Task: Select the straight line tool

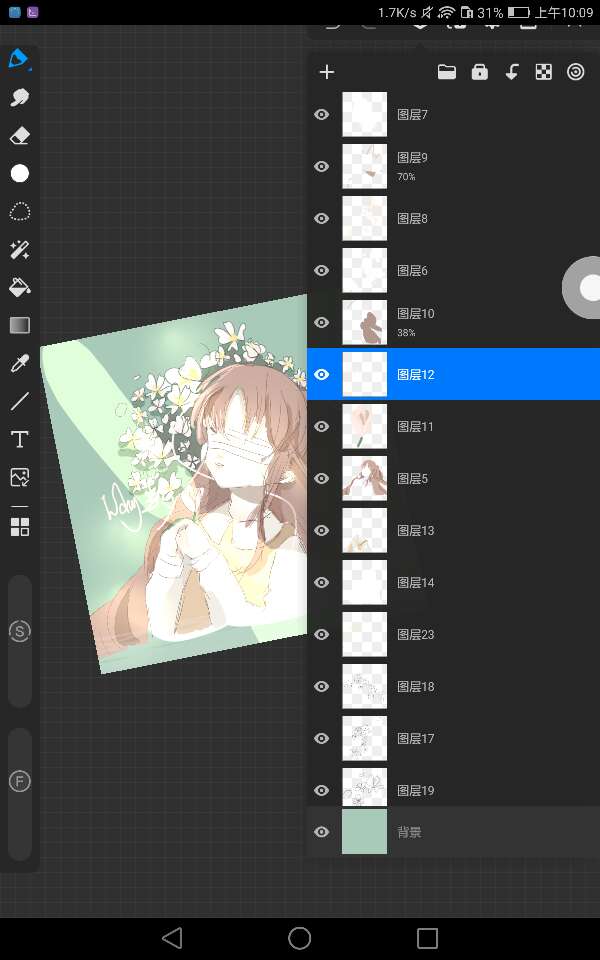Action: click(x=20, y=401)
